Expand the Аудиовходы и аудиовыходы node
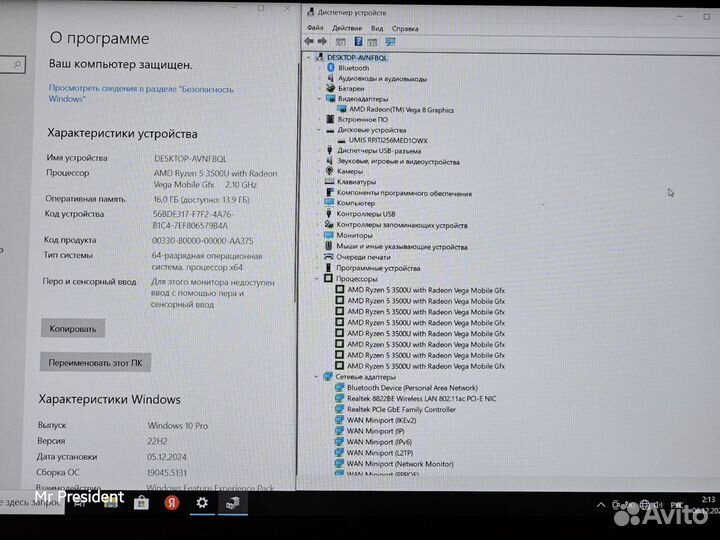 click(x=320, y=79)
